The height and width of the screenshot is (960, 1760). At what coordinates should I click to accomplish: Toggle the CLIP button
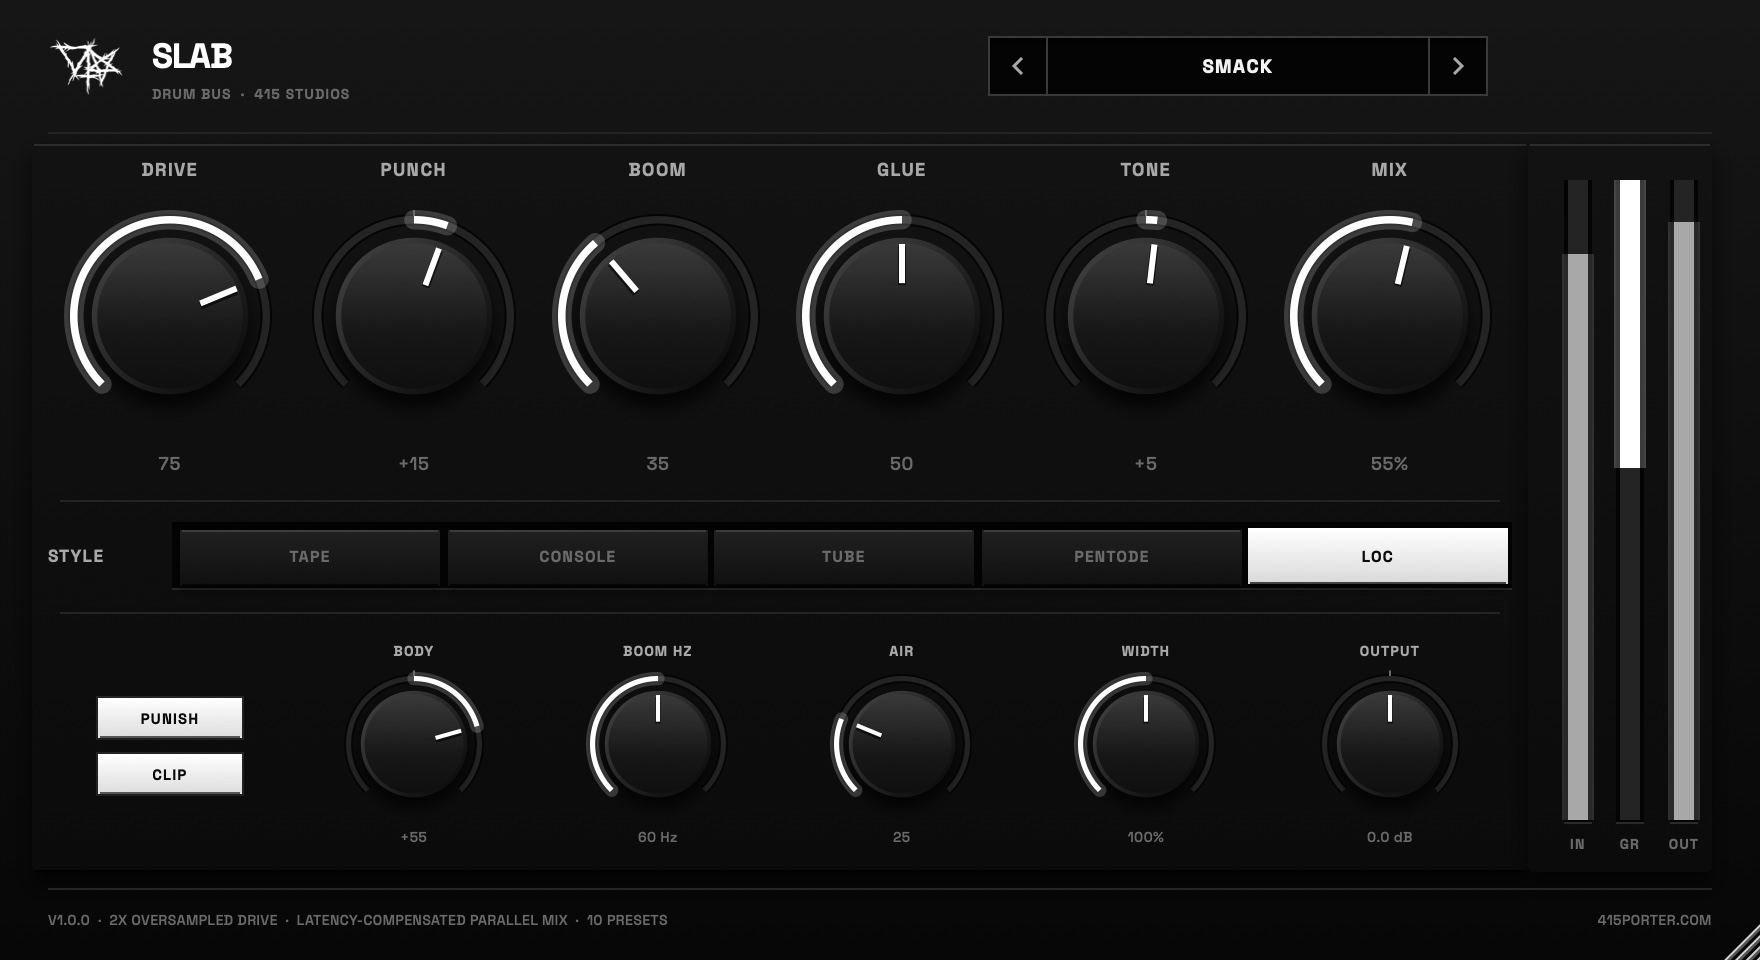point(170,774)
